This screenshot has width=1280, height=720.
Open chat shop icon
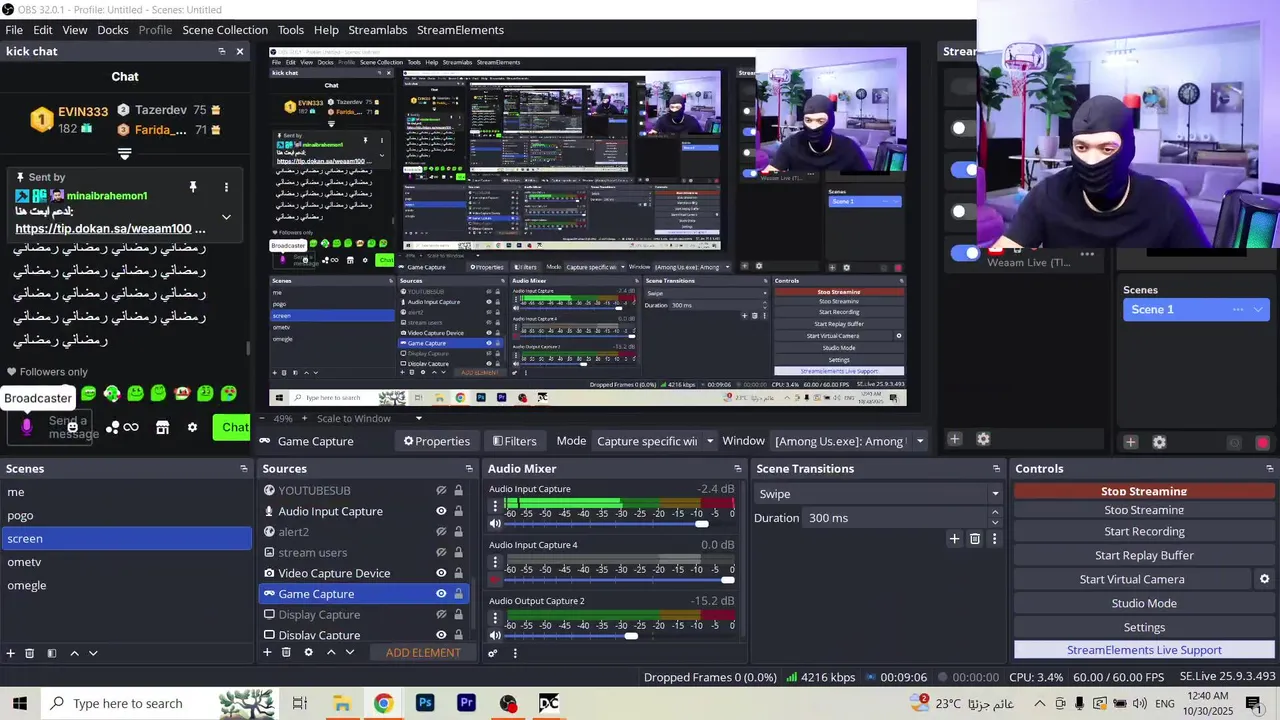tap(162, 427)
